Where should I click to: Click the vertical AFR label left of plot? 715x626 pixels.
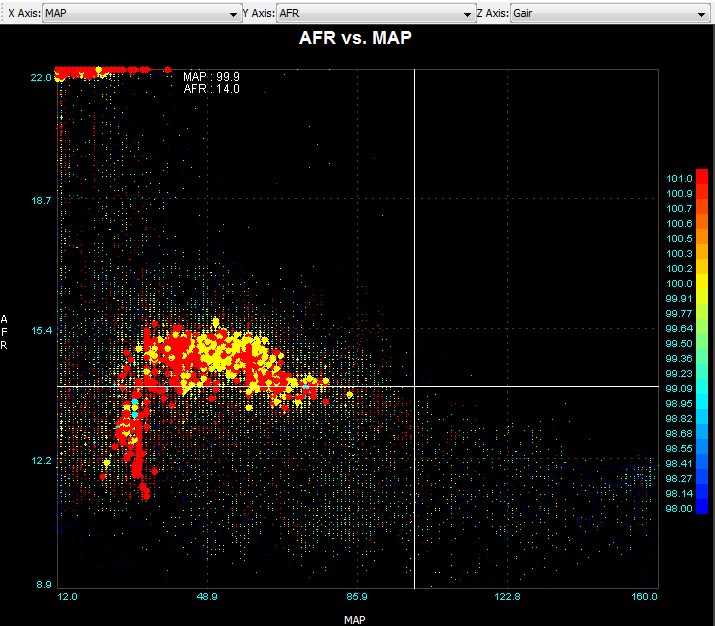pyautogui.click(x=5, y=332)
